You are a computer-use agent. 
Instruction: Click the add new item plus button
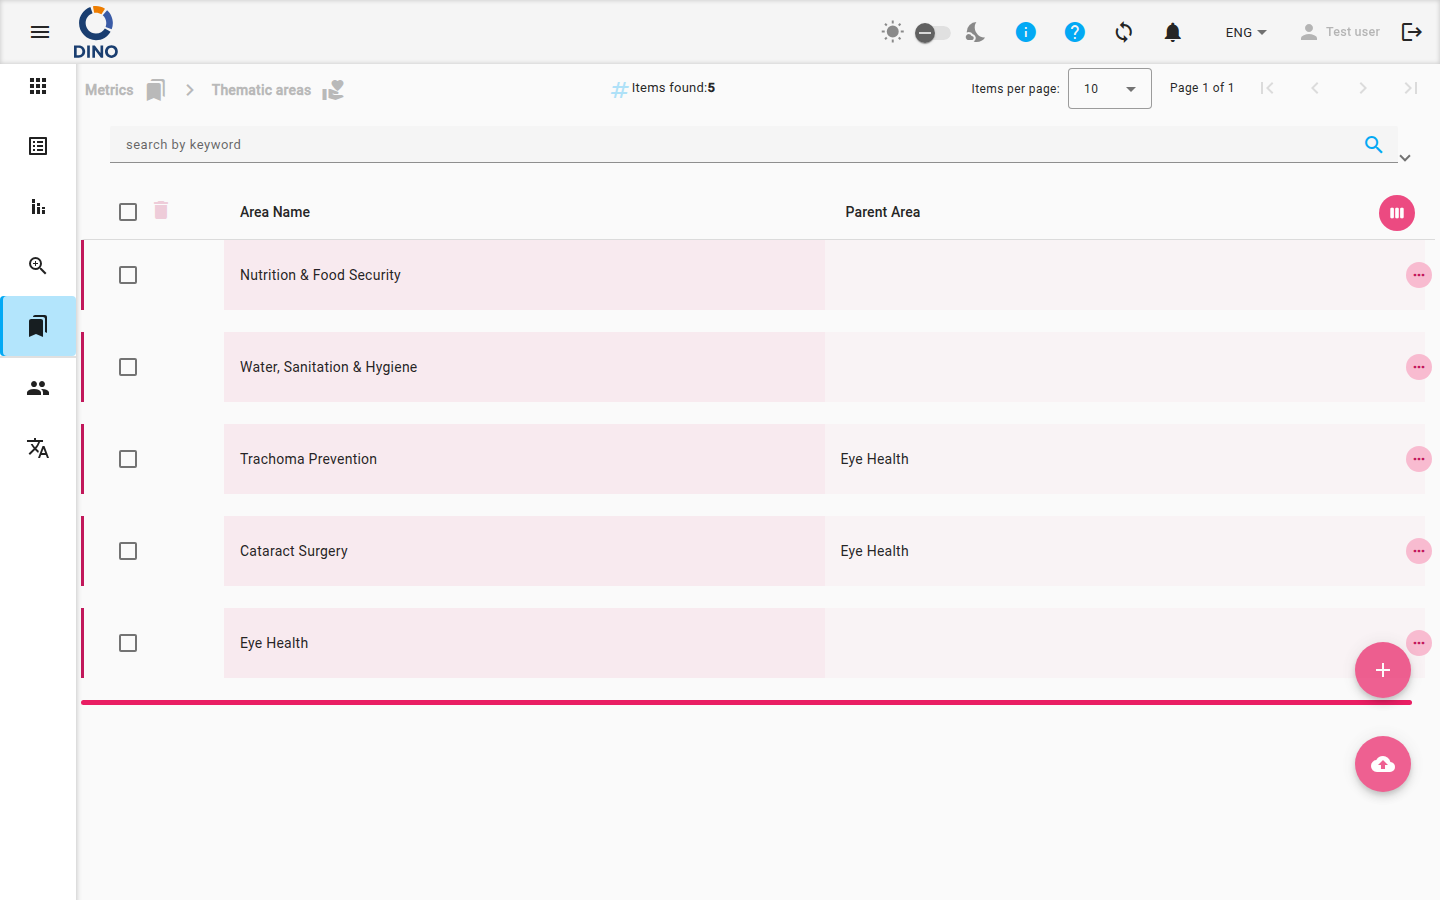pyautogui.click(x=1383, y=670)
